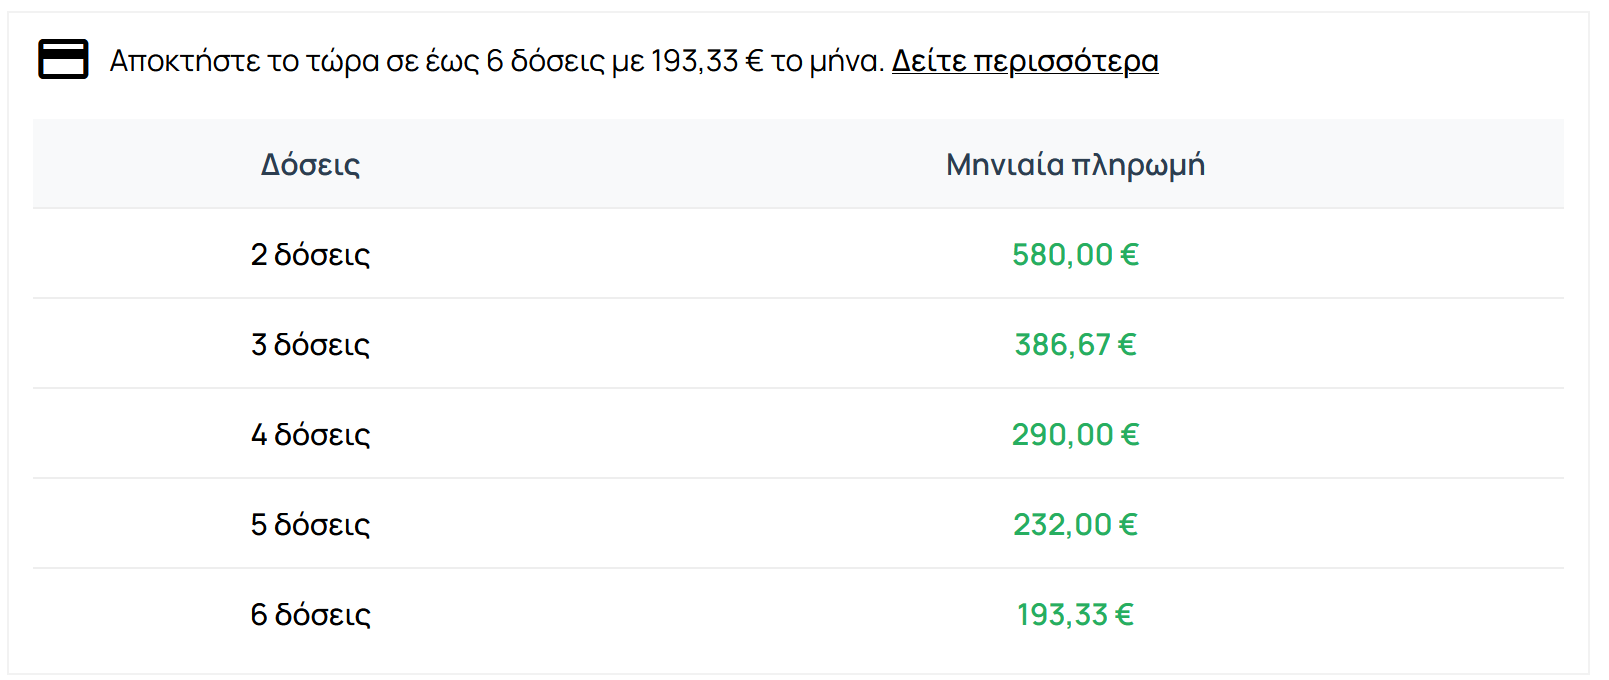1609x680 pixels.
Task: Click the 290,00 € monthly payment
Action: pyautogui.click(x=1075, y=434)
